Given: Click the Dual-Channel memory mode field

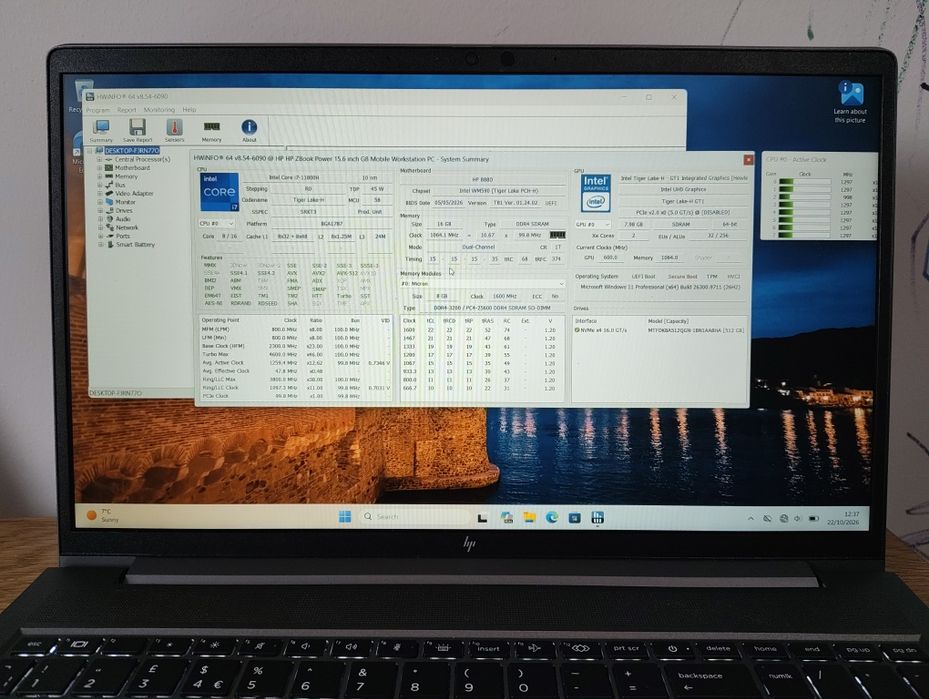Looking at the screenshot, I should pos(478,246).
